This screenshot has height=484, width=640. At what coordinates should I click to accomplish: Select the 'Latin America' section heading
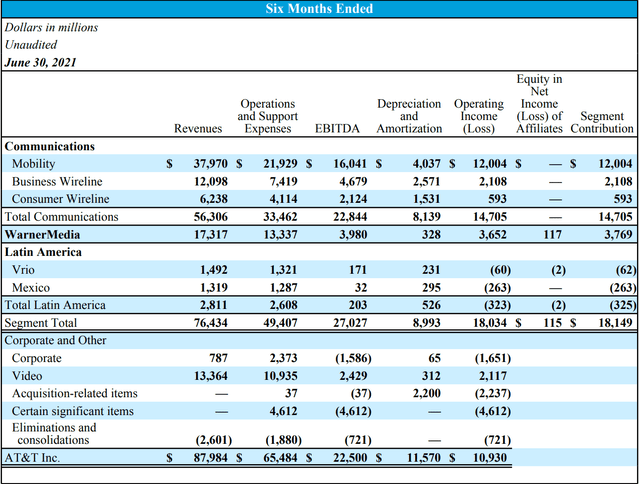(43, 252)
